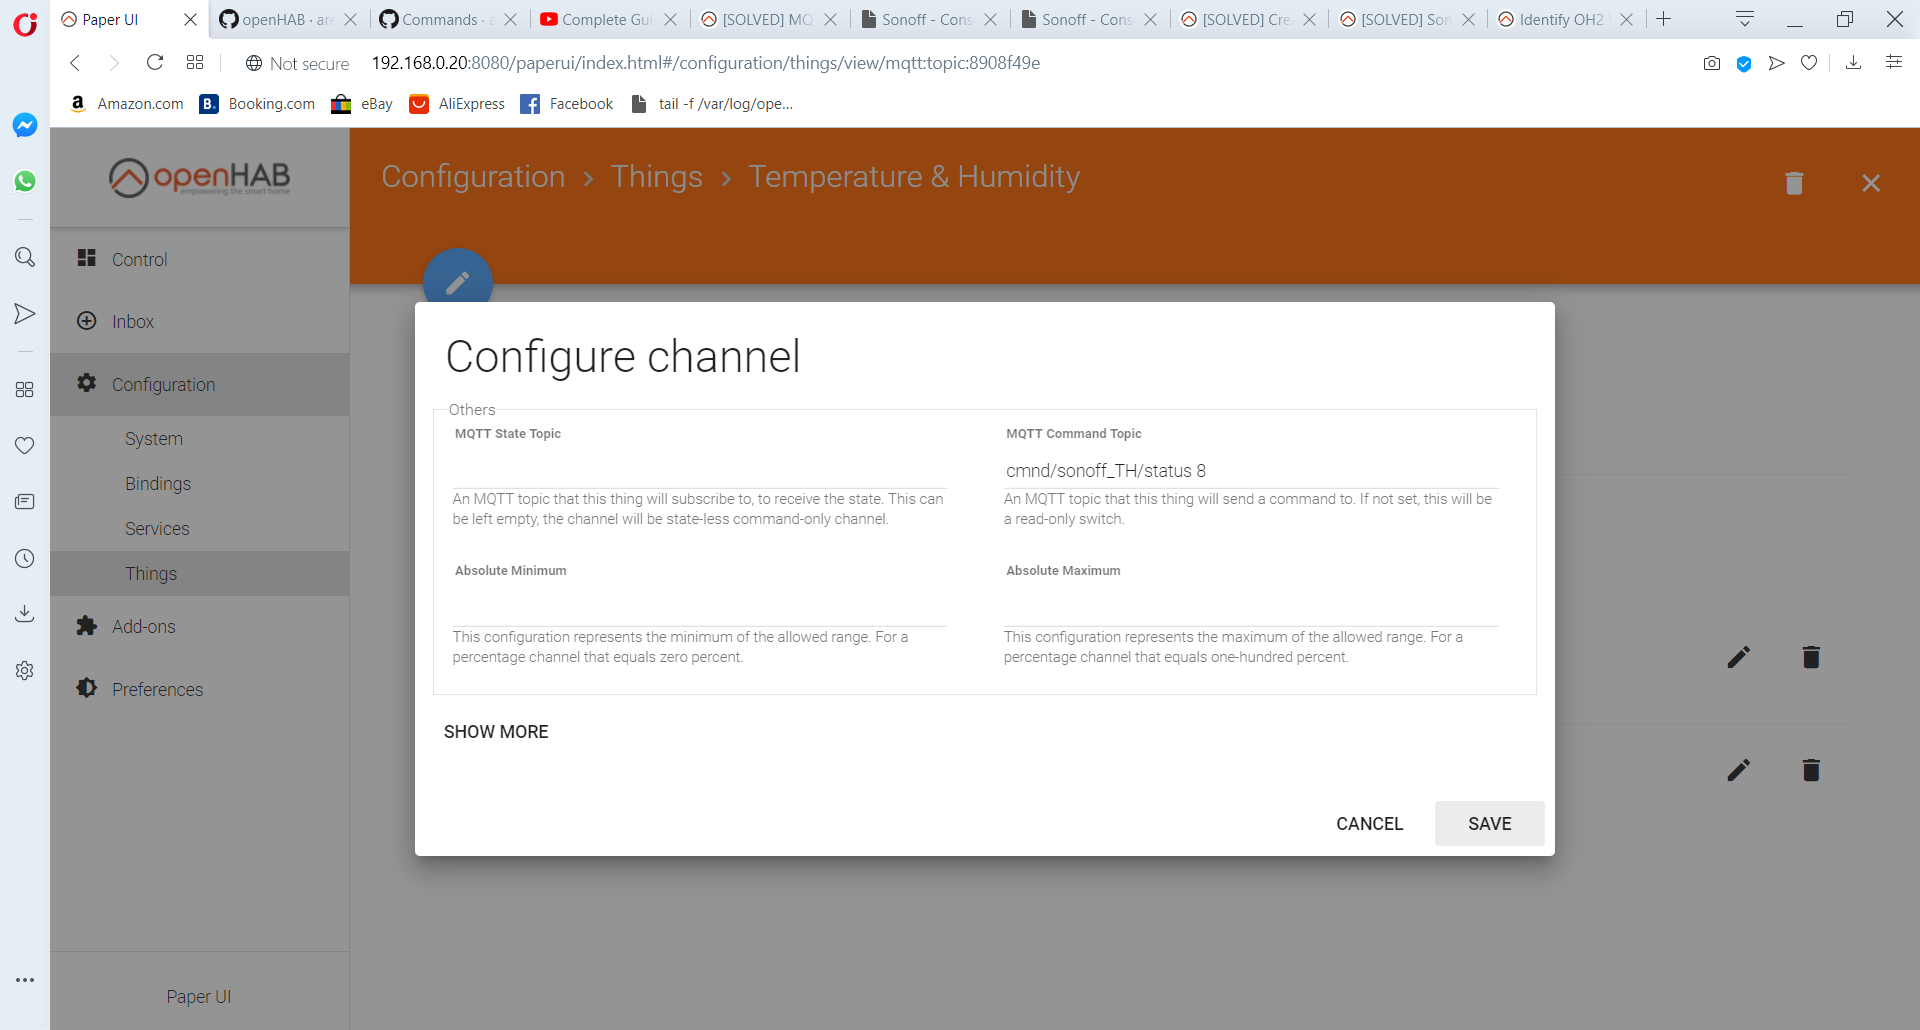Image resolution: width=1920 pixels, height=1030 pixels.
Task: Open the Booking.com bookmark
Action: click(258, 104)
